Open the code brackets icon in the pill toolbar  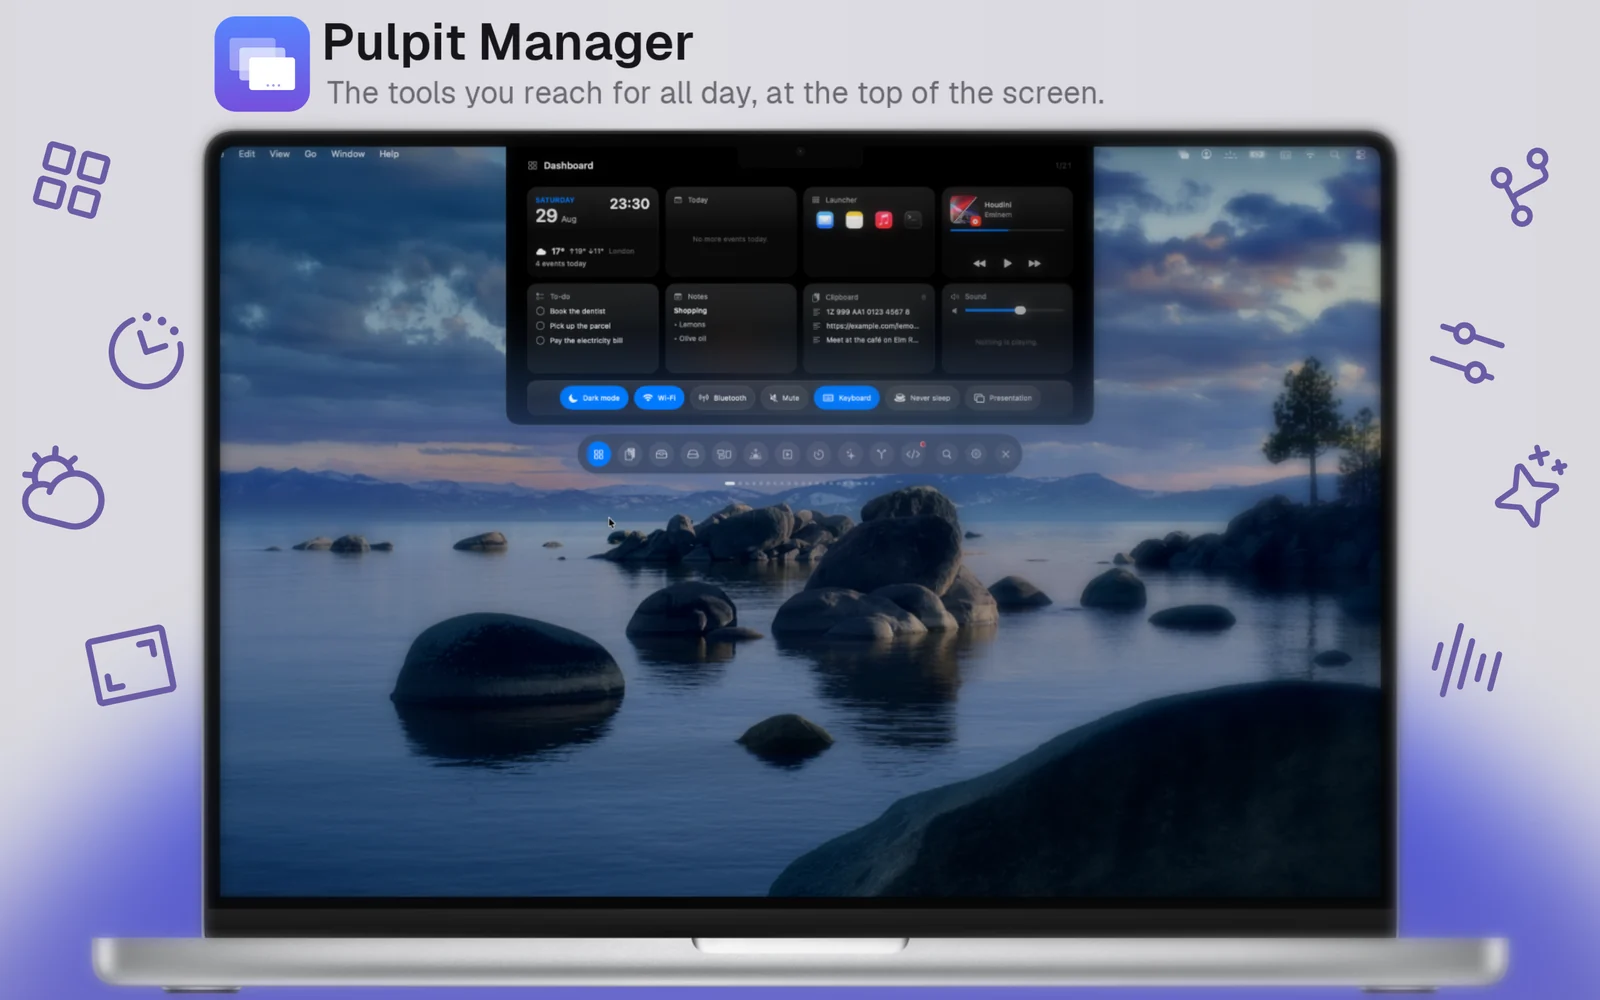tap(913, 454)
